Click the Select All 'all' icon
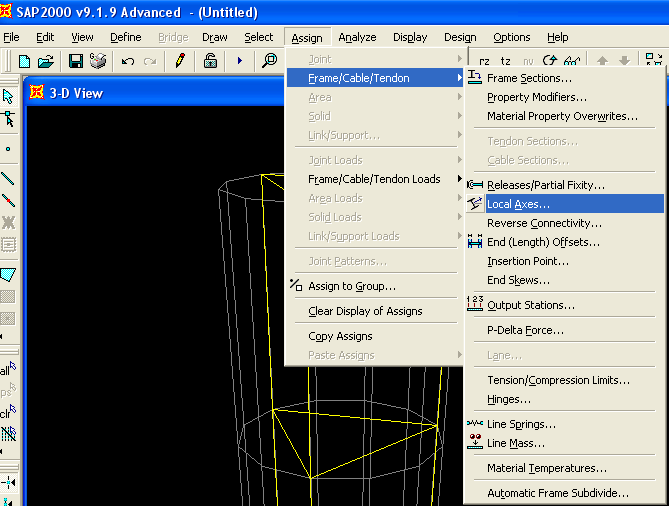The width and height of the screenshot is (669, 506). click(8, 369)
